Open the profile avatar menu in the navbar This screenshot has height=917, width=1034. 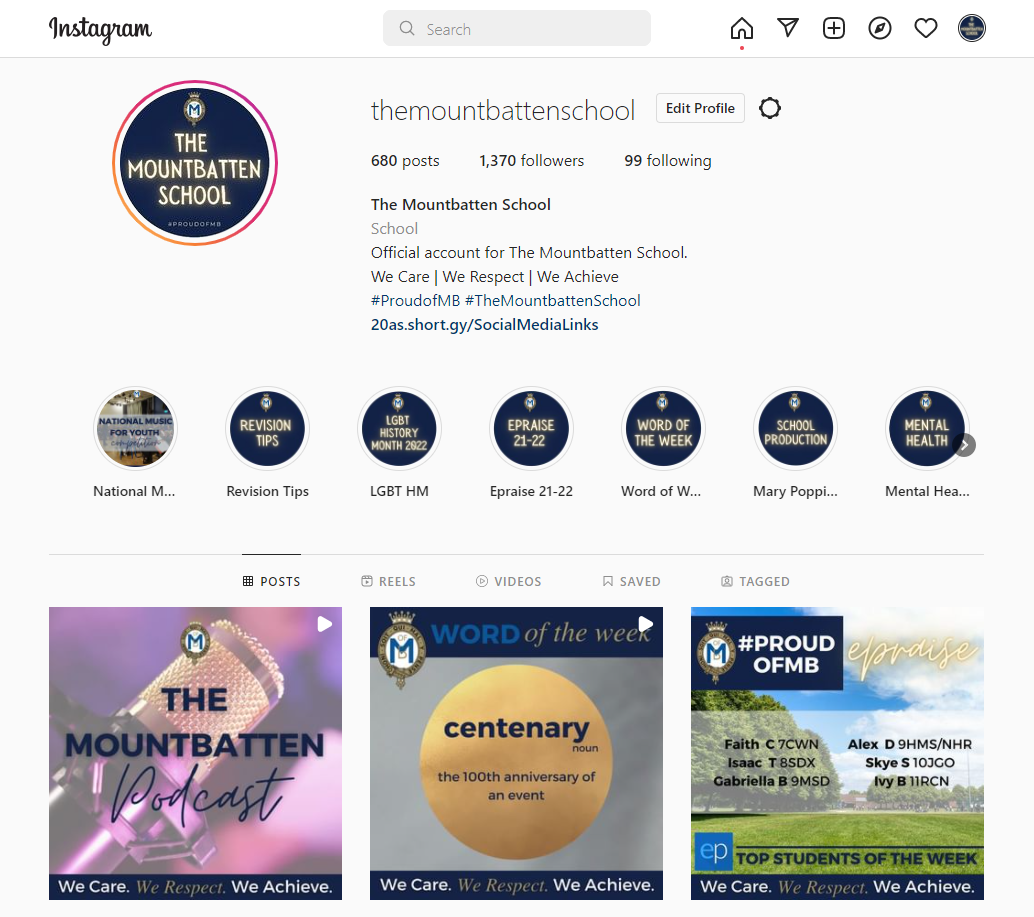pyautogui.click(x=971, y=28)
